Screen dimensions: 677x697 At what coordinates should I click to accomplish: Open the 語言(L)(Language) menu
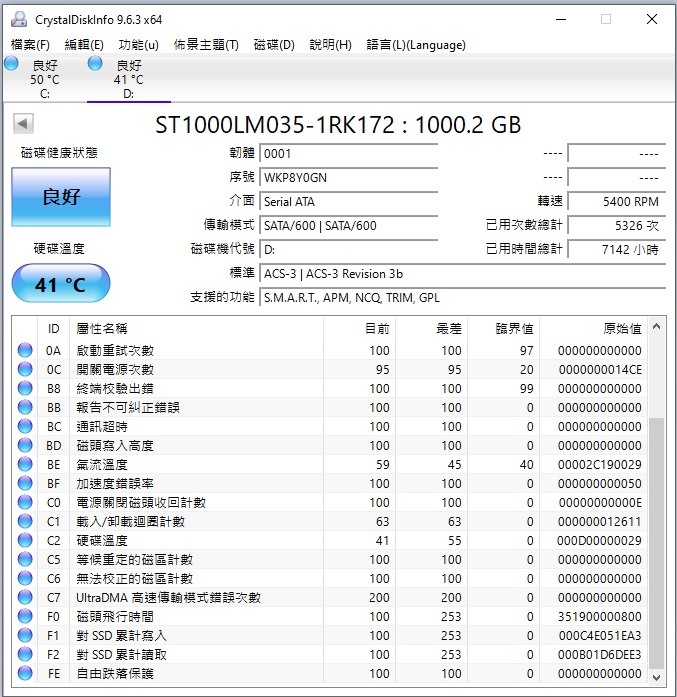pyautogui.click(x=416, y=45)
